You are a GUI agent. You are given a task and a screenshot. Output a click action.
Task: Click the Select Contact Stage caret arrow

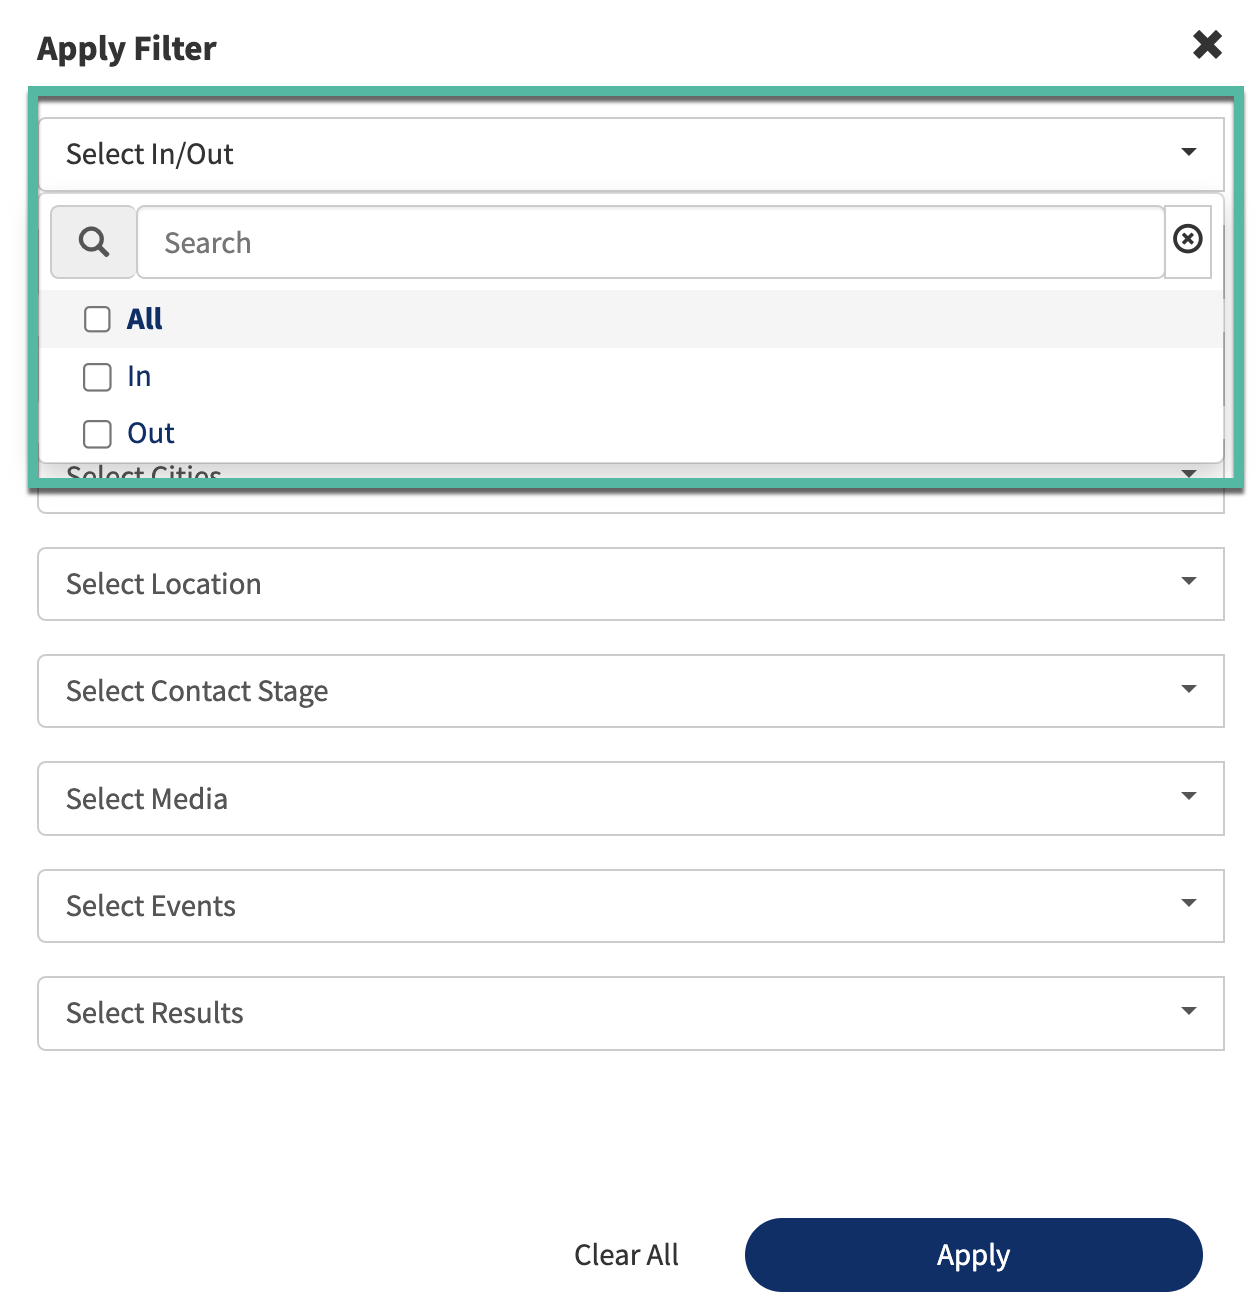(1188, 689)
